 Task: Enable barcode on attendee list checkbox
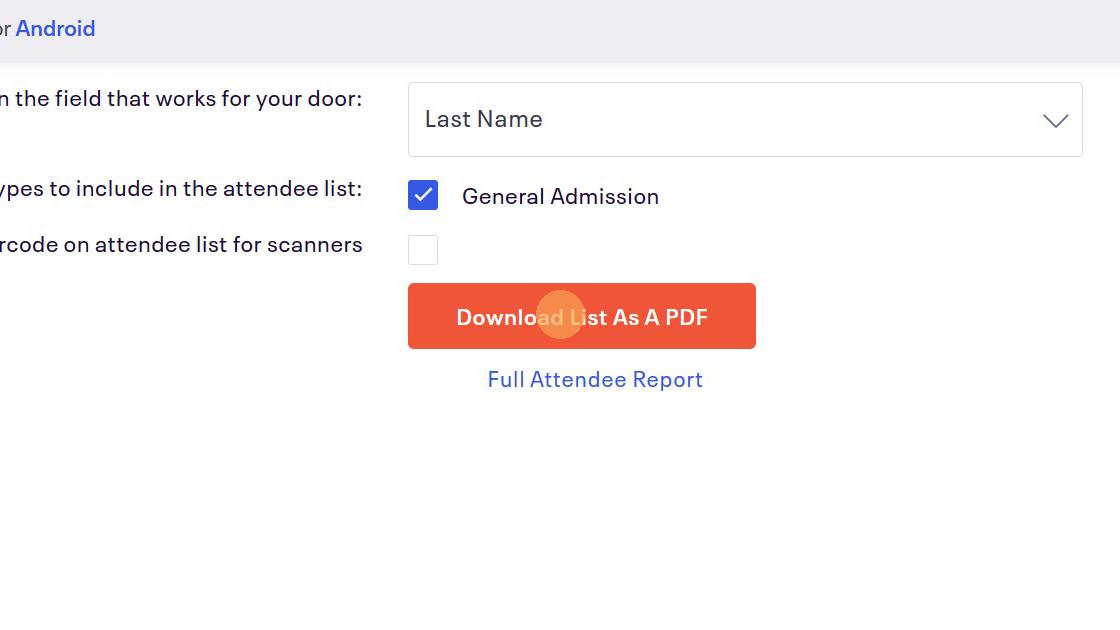point(423,250)
